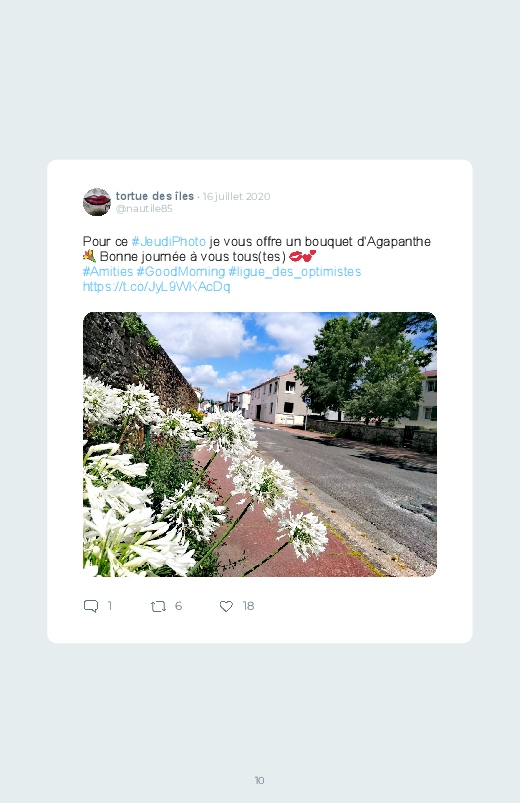Click the like count 18

point(248,606)
